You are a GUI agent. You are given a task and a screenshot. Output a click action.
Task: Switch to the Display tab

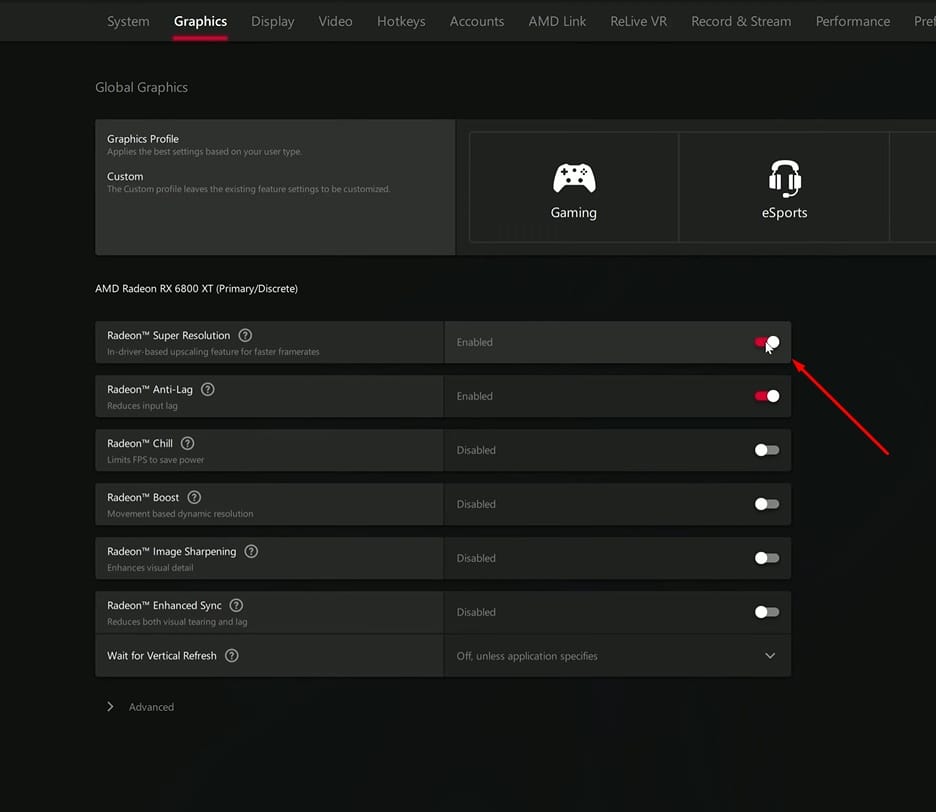click(x=272, y=20)
